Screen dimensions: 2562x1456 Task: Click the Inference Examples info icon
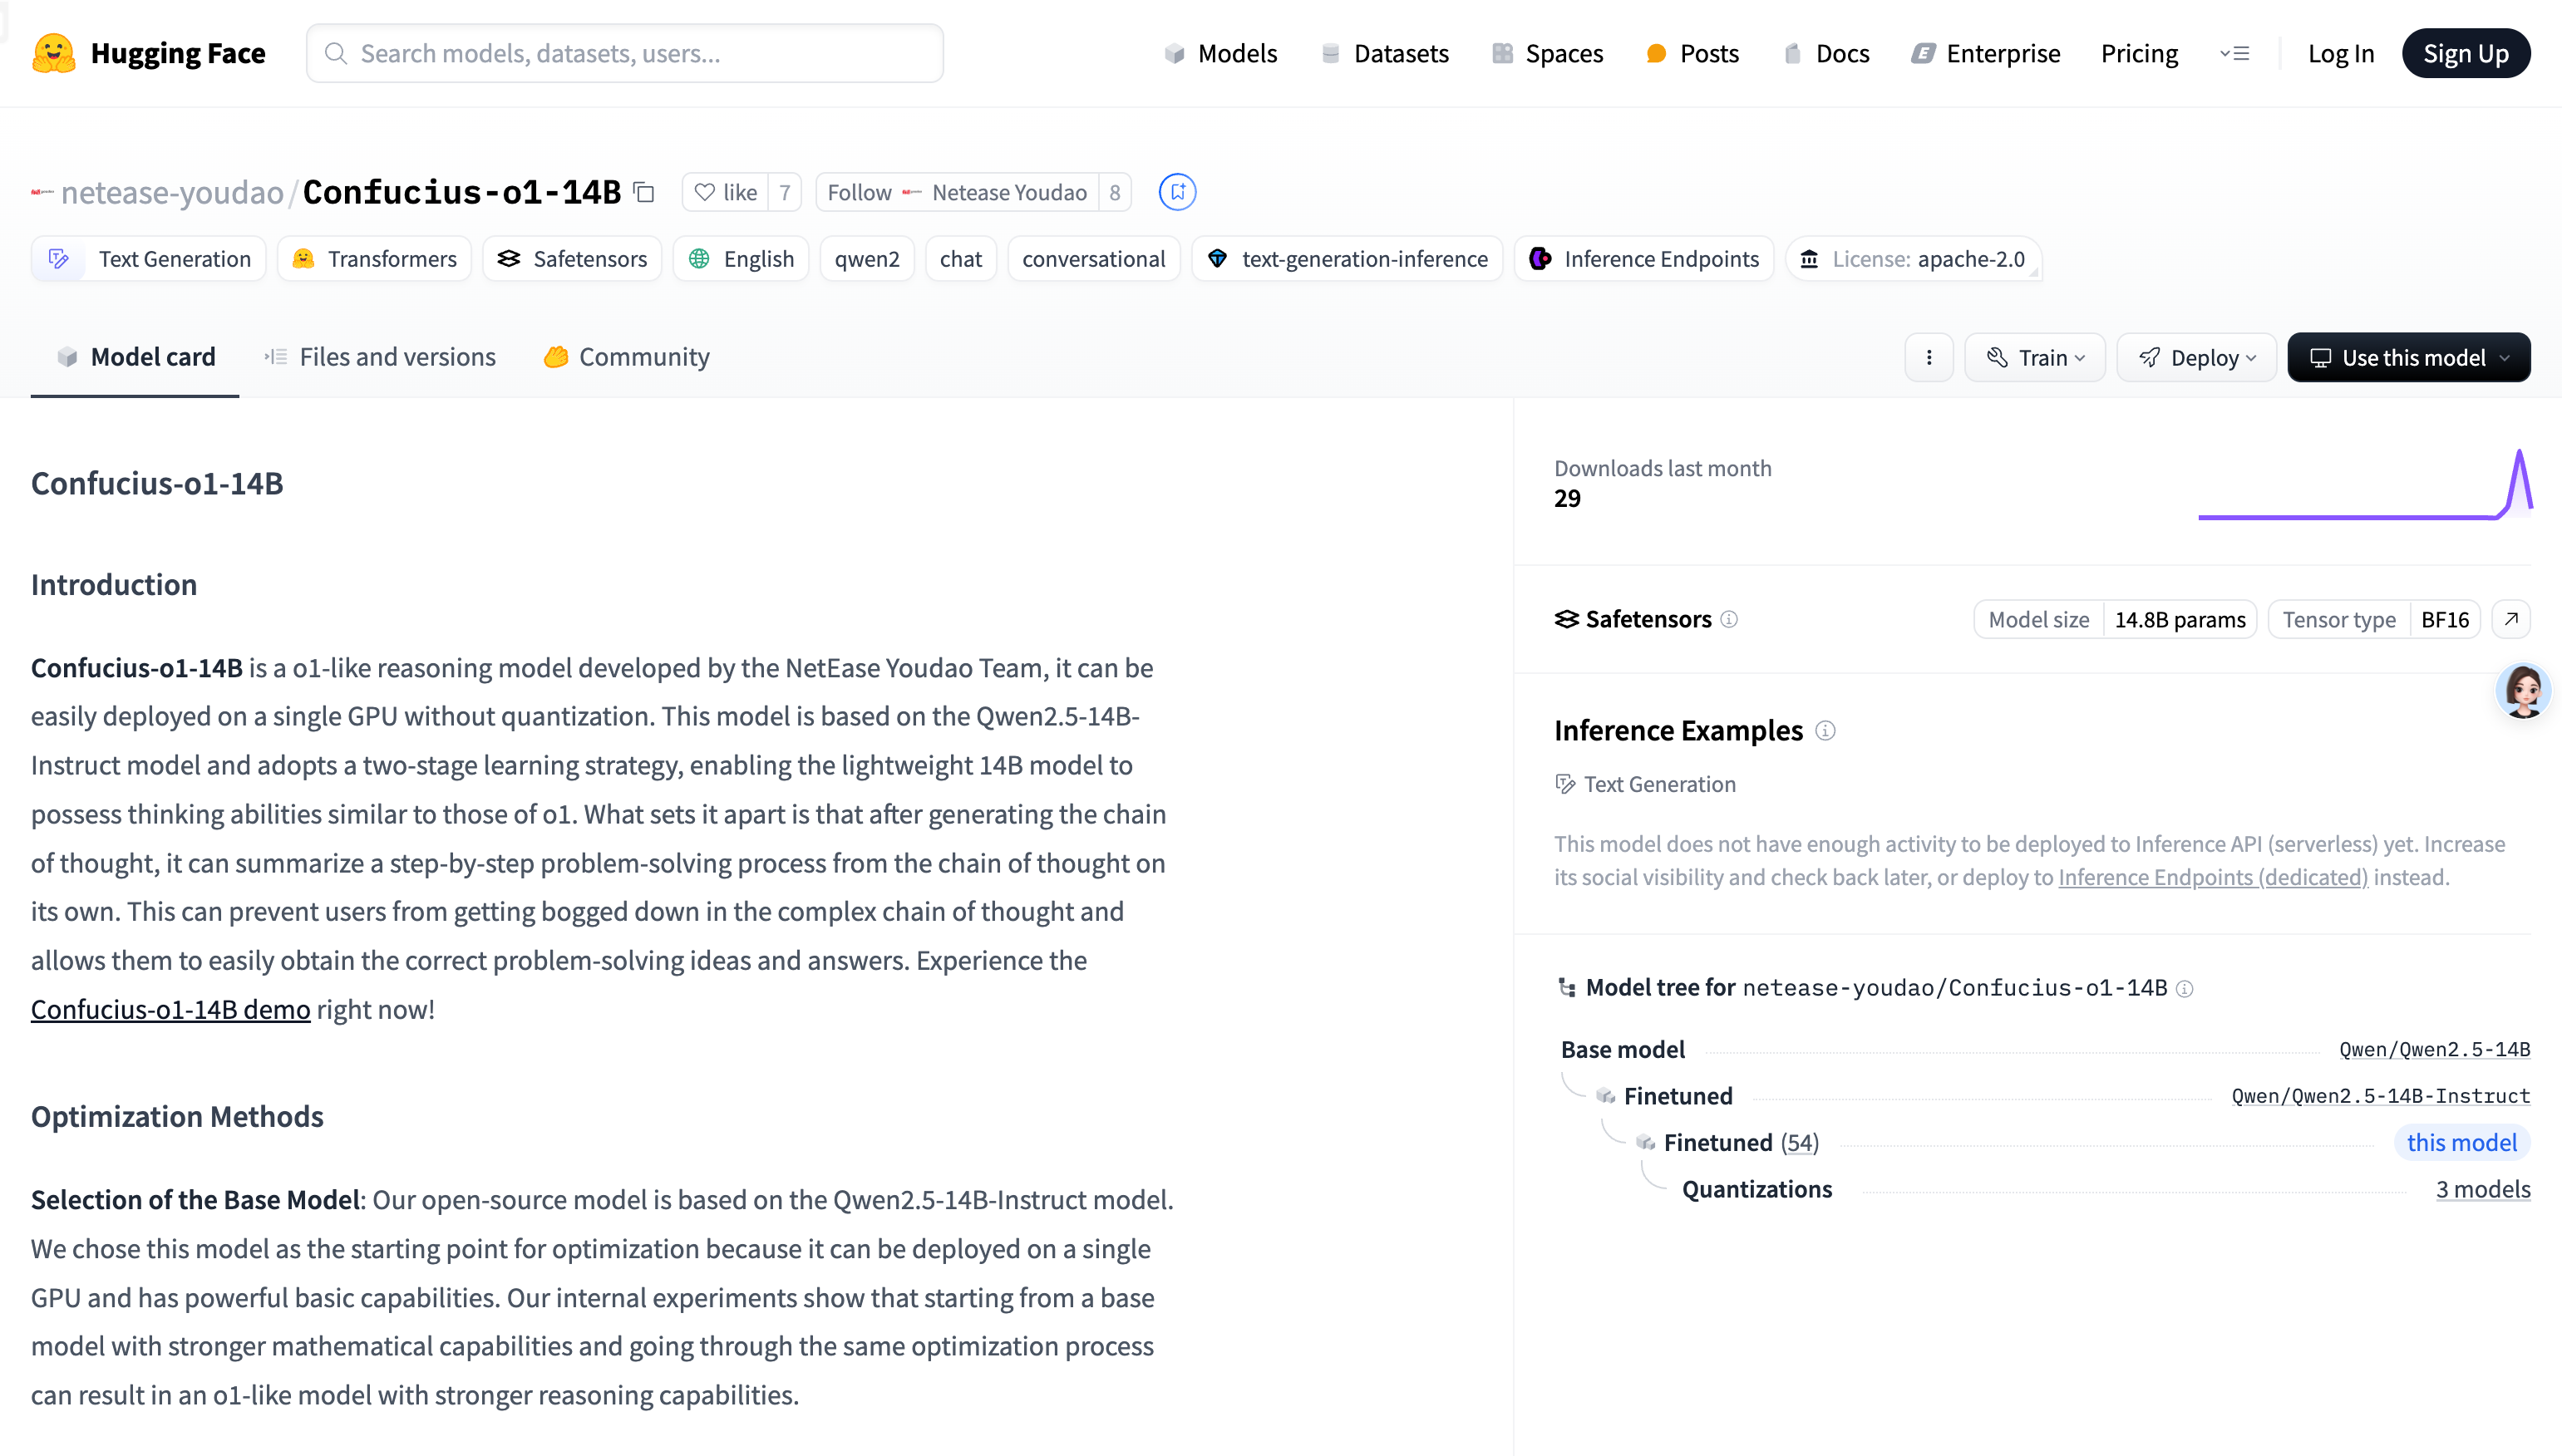[x=1825, y=731]
